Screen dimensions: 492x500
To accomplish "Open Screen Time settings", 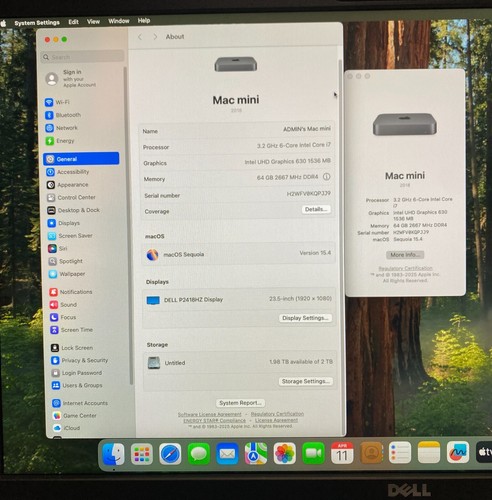I will [x=72, y=330].
